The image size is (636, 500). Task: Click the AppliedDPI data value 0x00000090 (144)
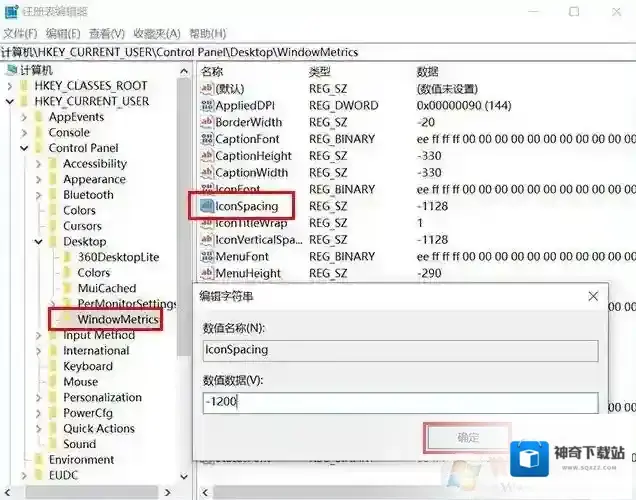(464, 105)
